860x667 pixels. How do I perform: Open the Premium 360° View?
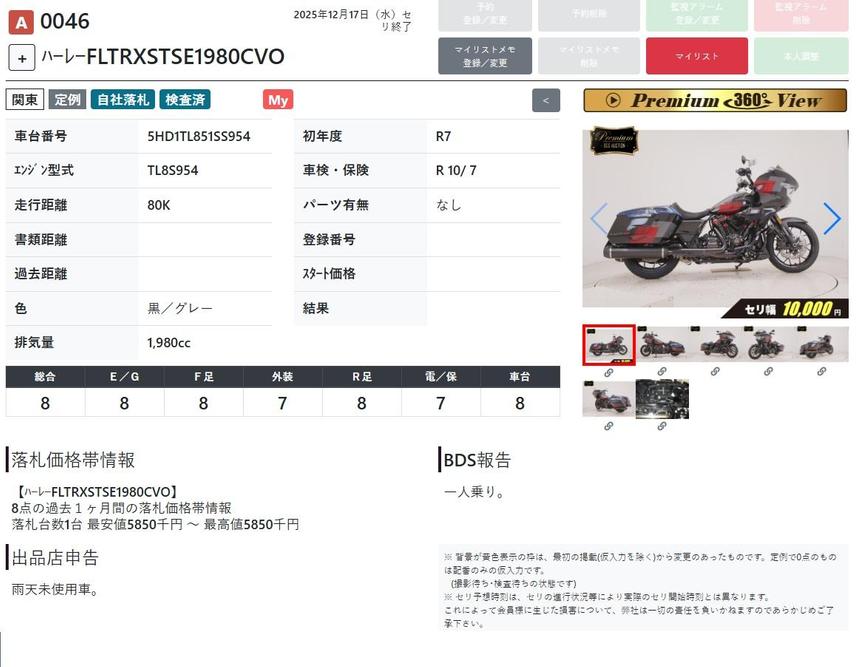coord(715,100)
